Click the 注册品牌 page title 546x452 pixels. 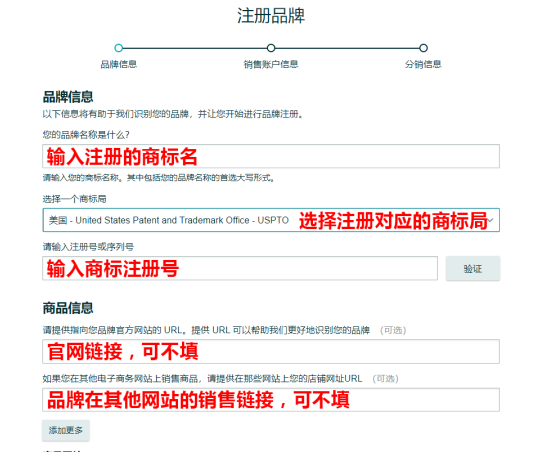pyautogui.click(x=271, y=16)
